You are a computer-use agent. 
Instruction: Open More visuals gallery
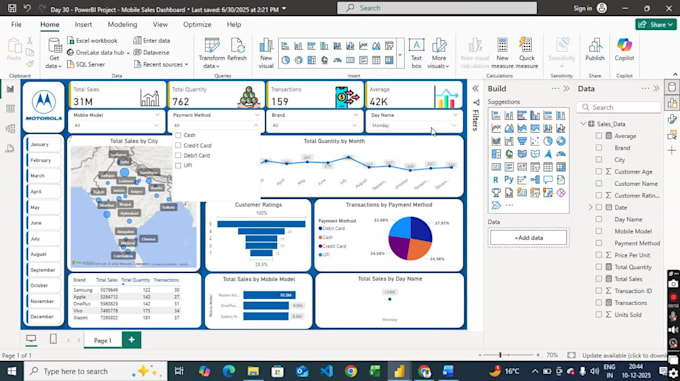pyautogui.click(x=438, y=53)
